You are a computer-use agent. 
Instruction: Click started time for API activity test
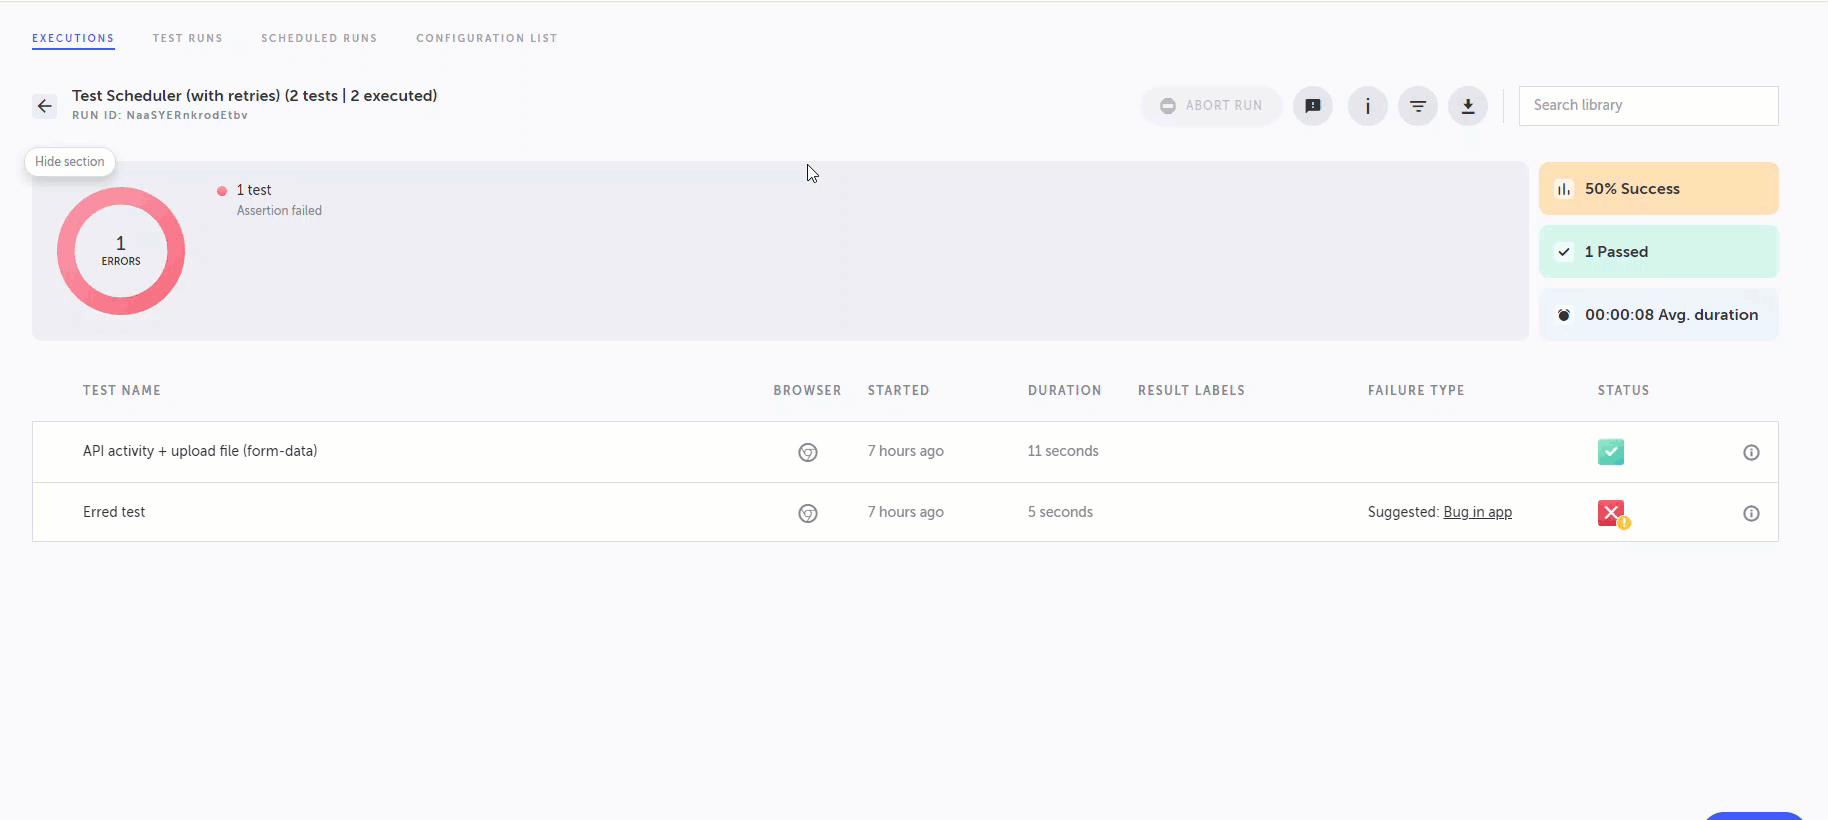[x=906, y=451]
